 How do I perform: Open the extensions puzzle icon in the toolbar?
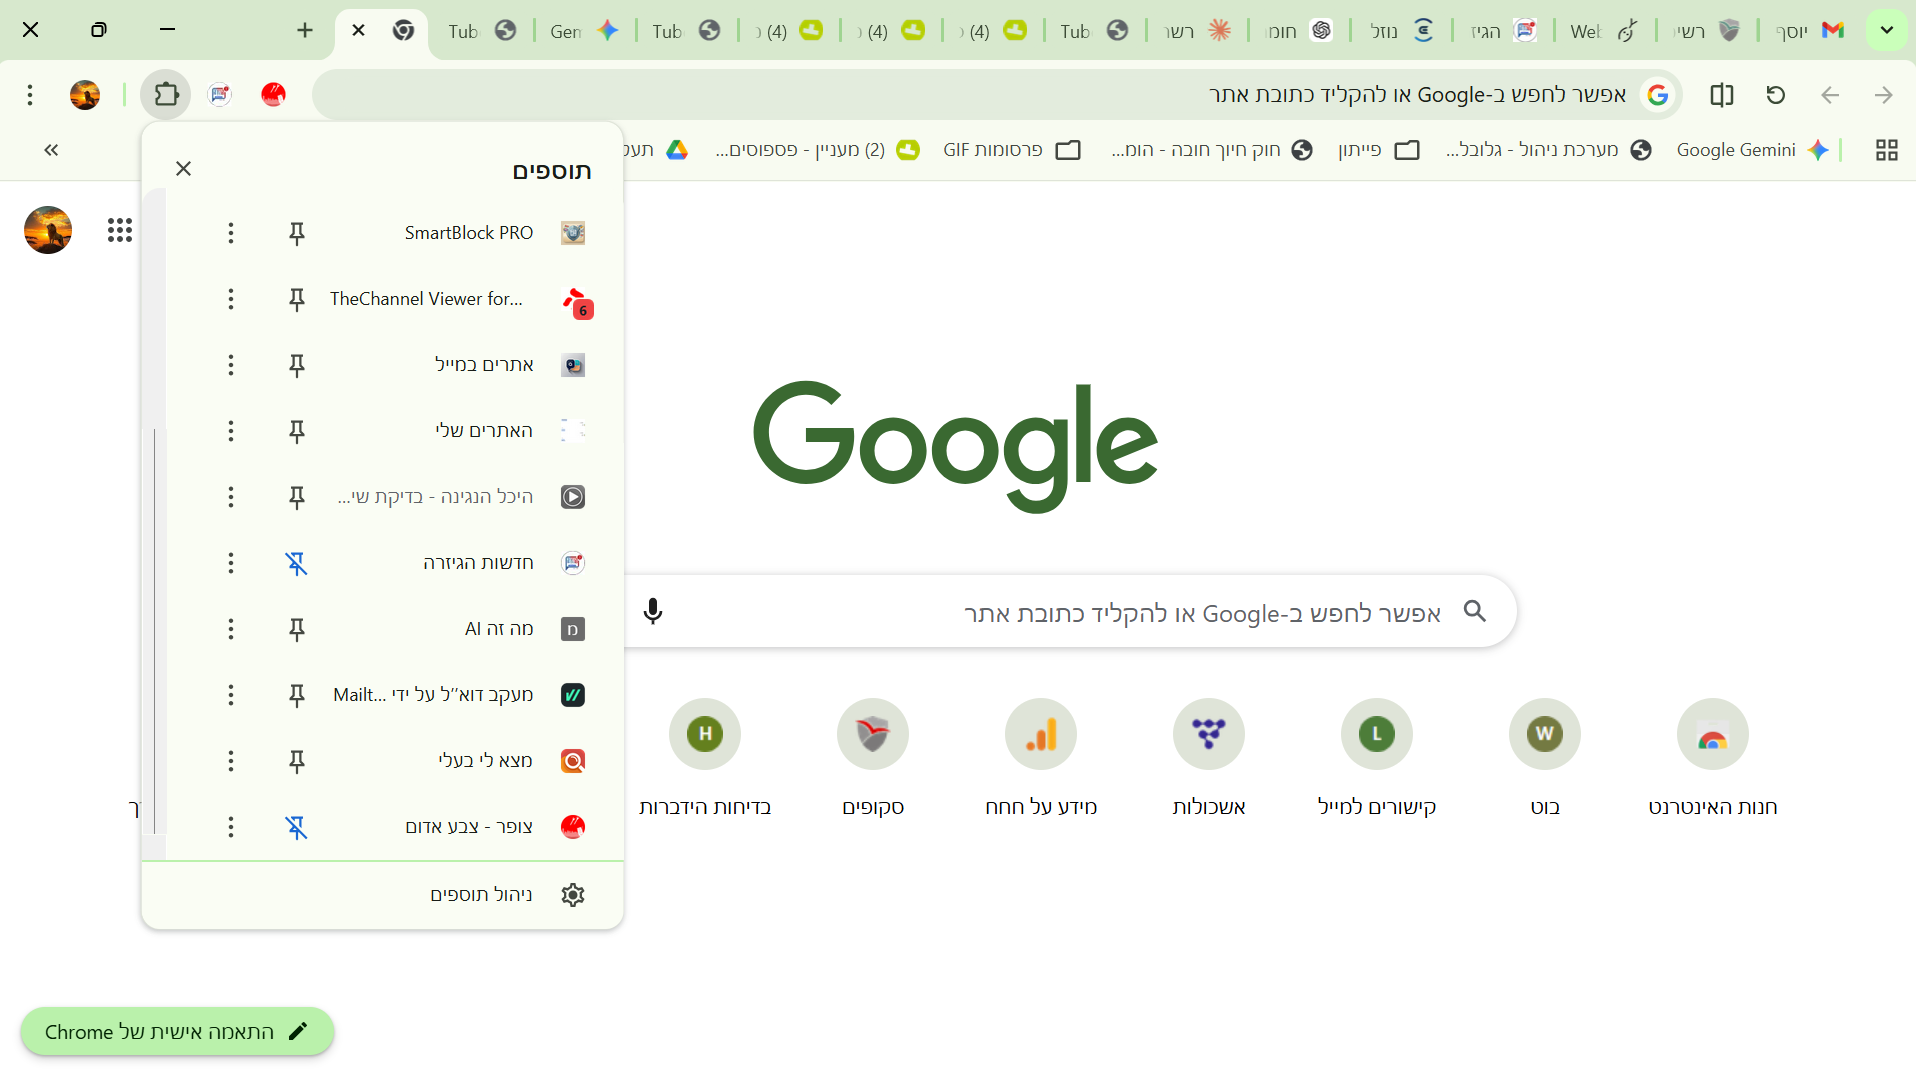click(166, 95)
